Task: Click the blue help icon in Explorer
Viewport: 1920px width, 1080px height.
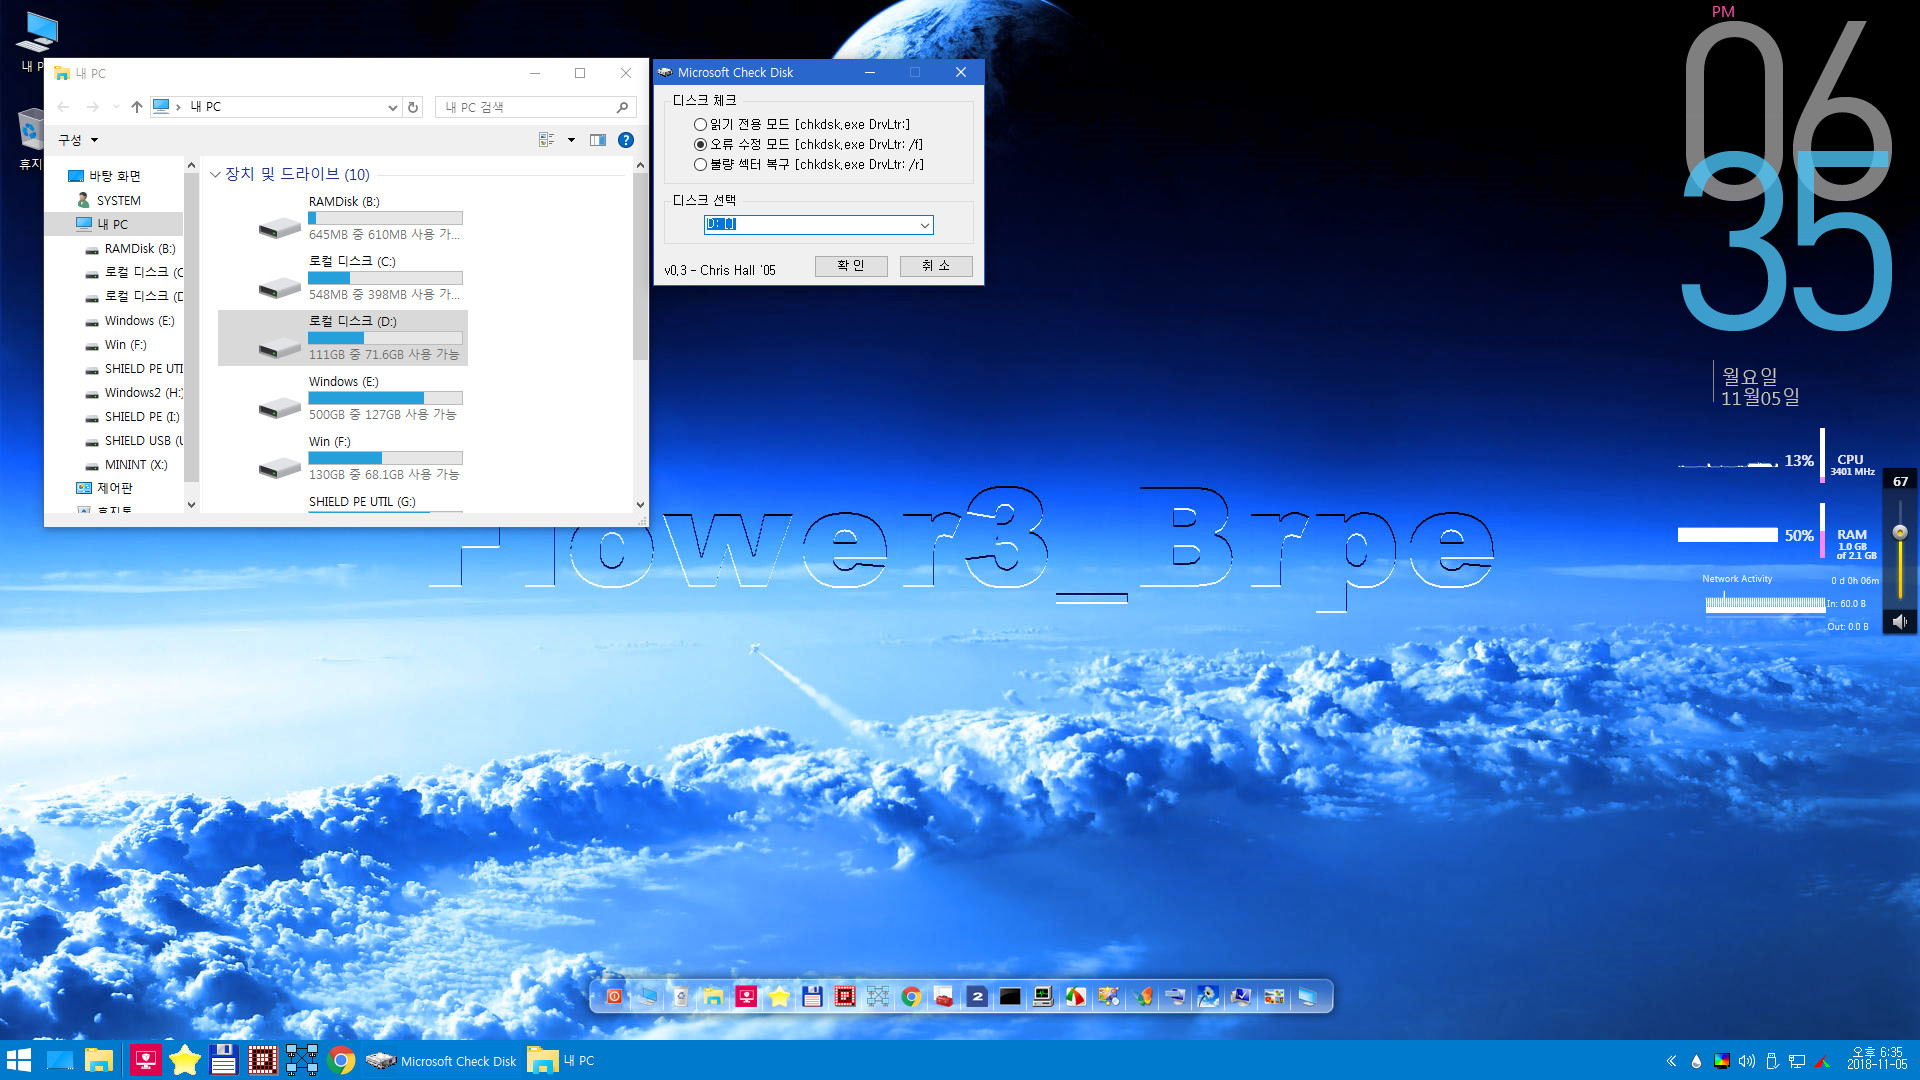Action: tap(626, 140)
